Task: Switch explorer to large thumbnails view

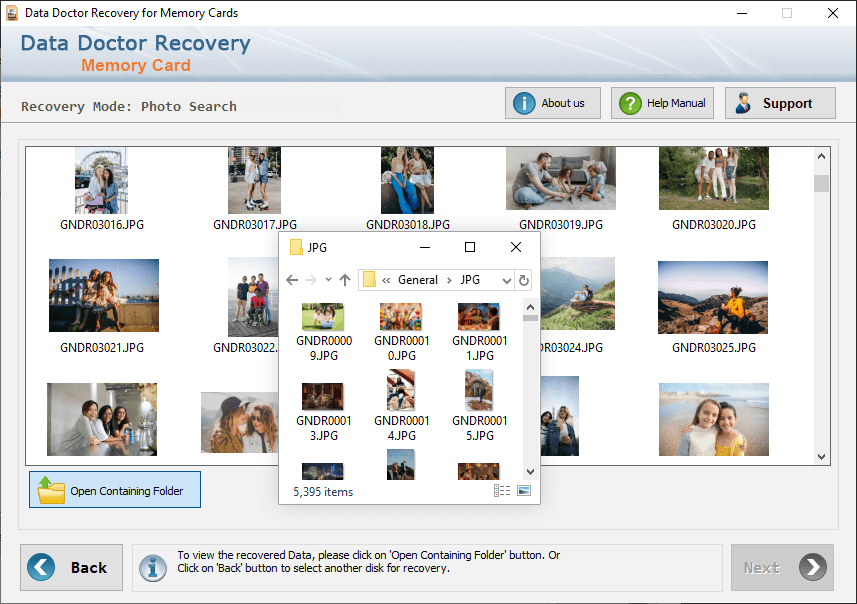Action: click(x=524, y=490)
